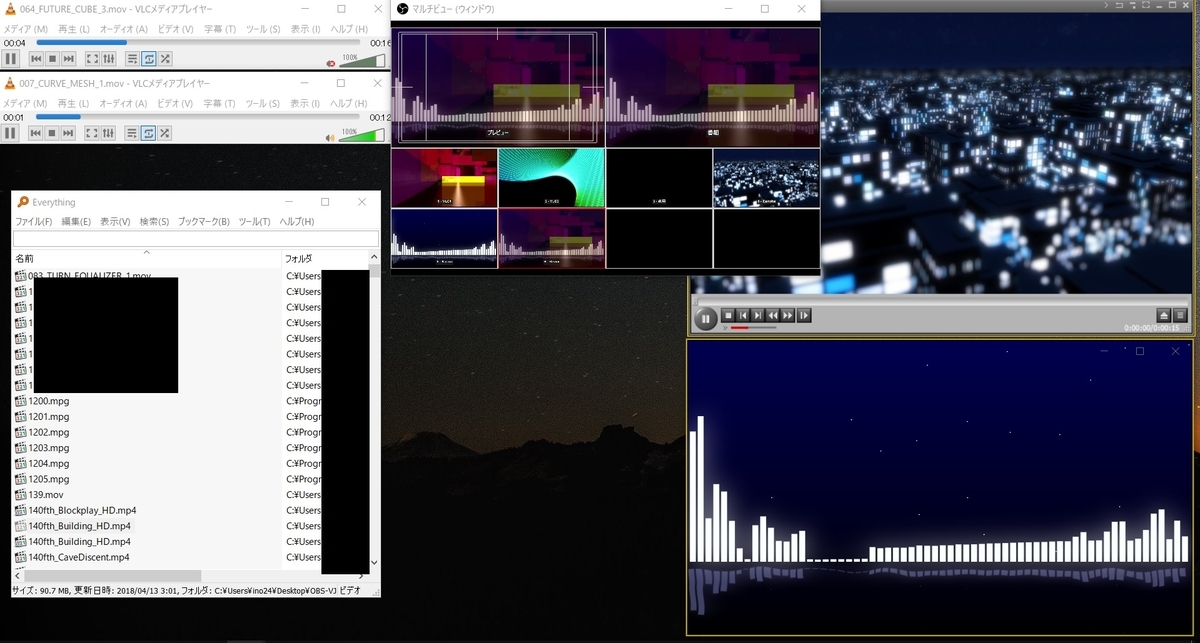1200x643 pixels.
Task: Click the 番組 program pane in OBS multiview
Action: point(712,87)
